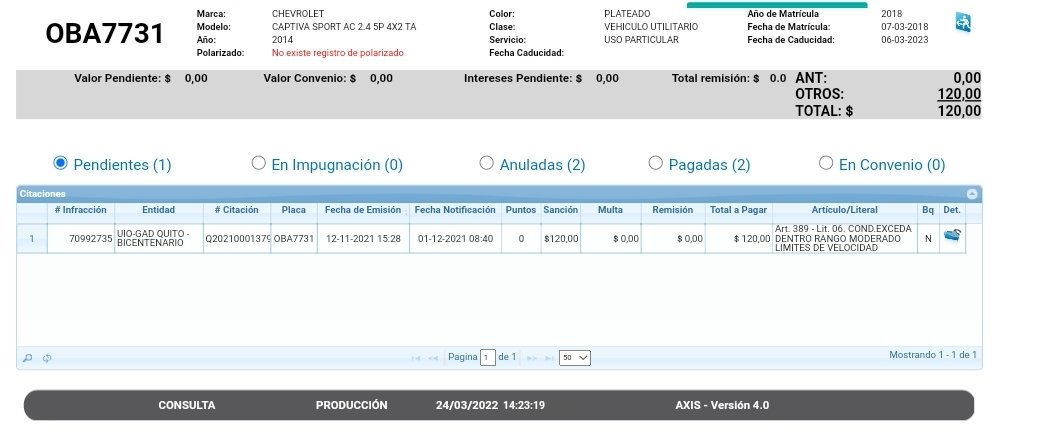Open detail icon for infraction 70992735
This screenshot has width=1050, height=447.
click(952, 236)
